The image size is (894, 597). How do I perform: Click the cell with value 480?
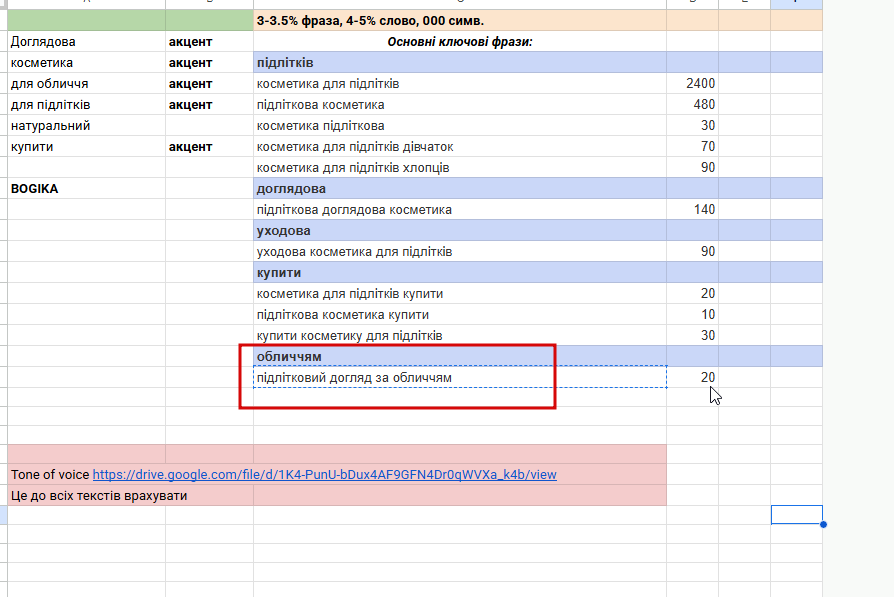pos(692,105)
